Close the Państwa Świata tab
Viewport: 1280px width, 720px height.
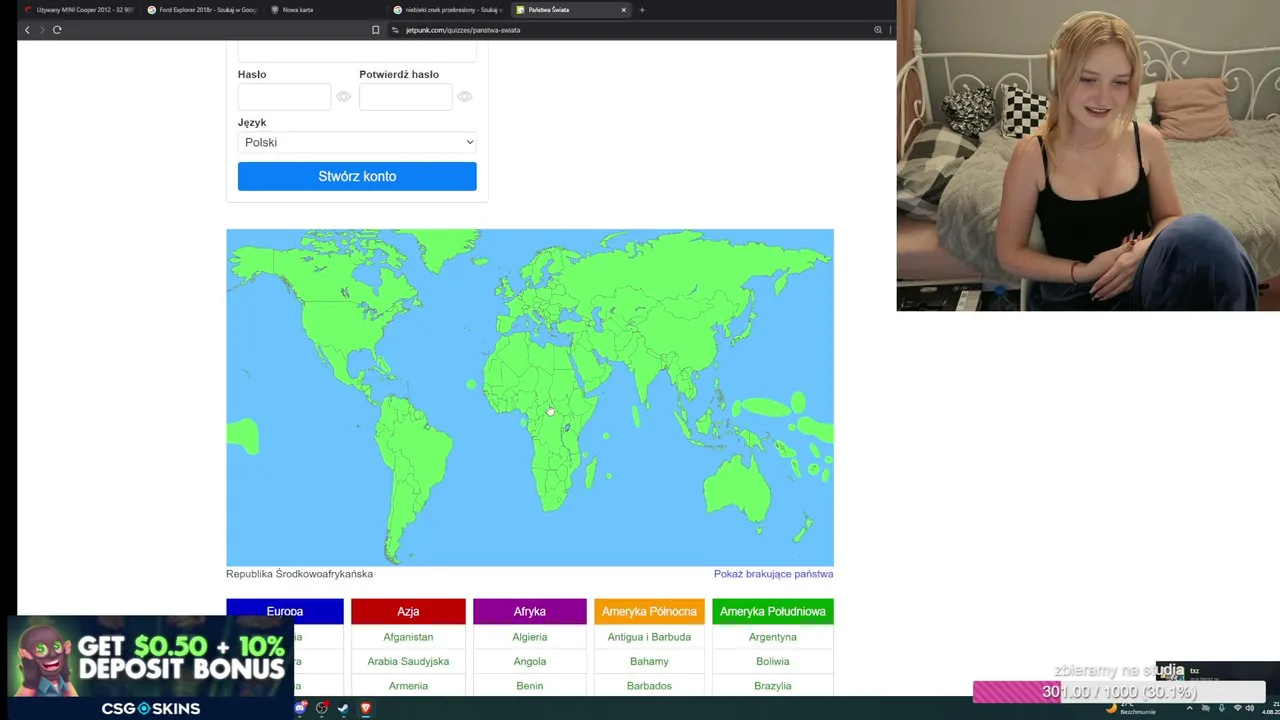[x=623, y=10]
